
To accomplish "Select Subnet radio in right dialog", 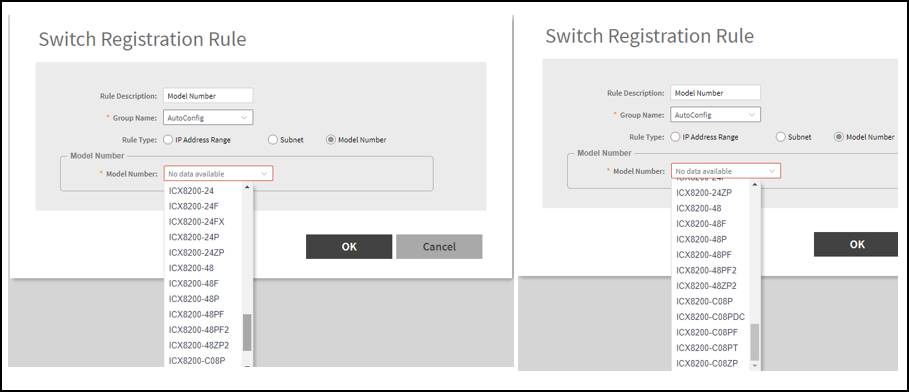I will (x=780, y=137).
